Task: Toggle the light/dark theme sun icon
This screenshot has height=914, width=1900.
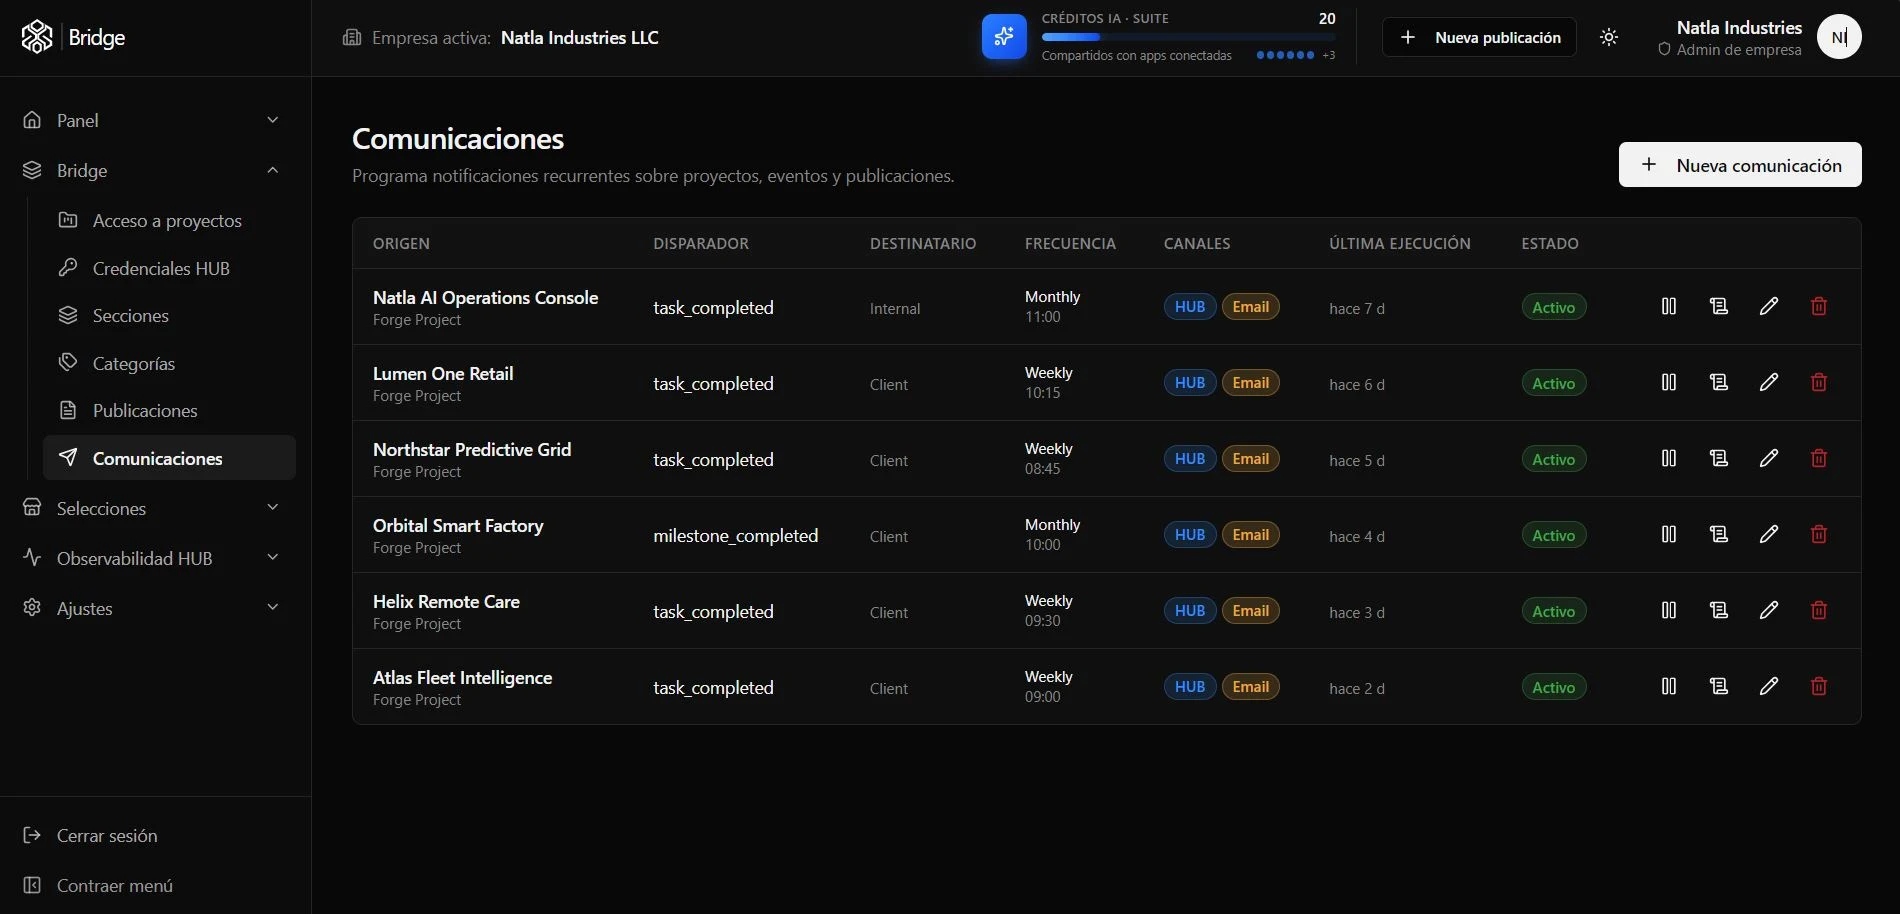Action: click(x=1609, y=37)
